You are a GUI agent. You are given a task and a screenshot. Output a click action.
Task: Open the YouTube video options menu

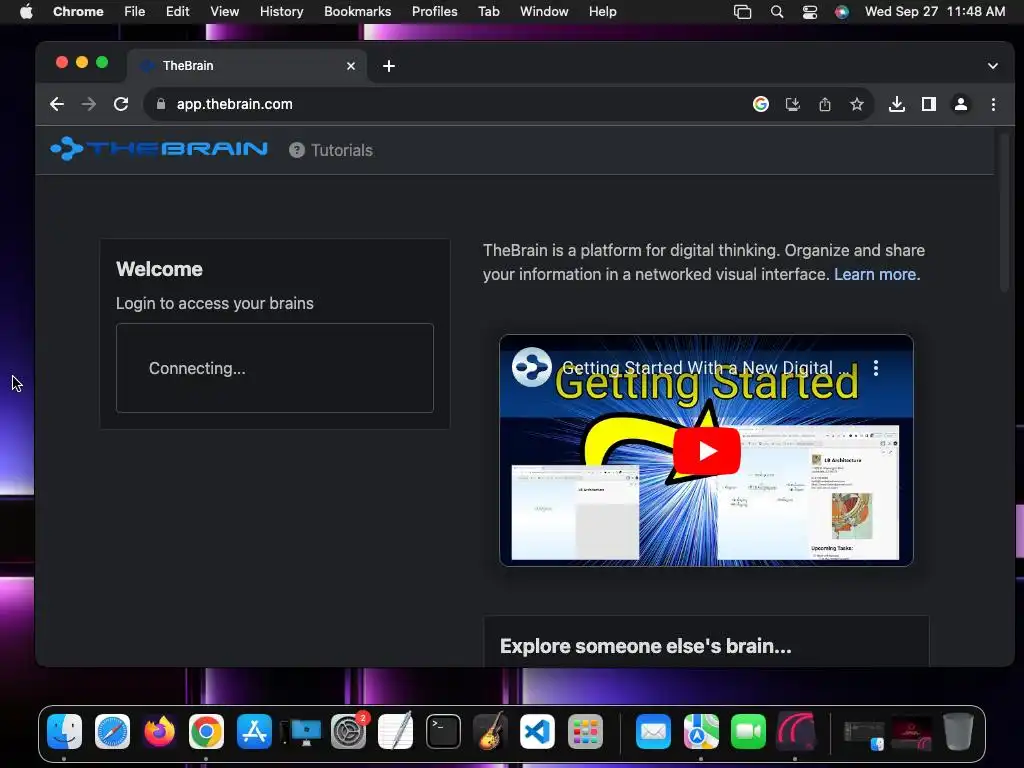[x=876, y=368]
